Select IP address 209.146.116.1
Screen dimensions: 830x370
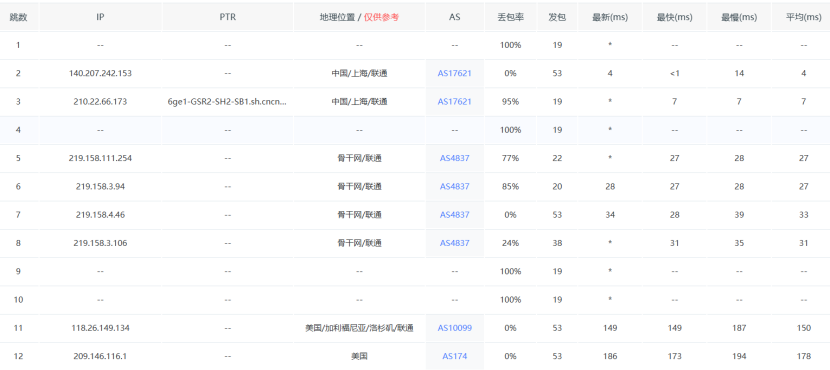[100, 356]
